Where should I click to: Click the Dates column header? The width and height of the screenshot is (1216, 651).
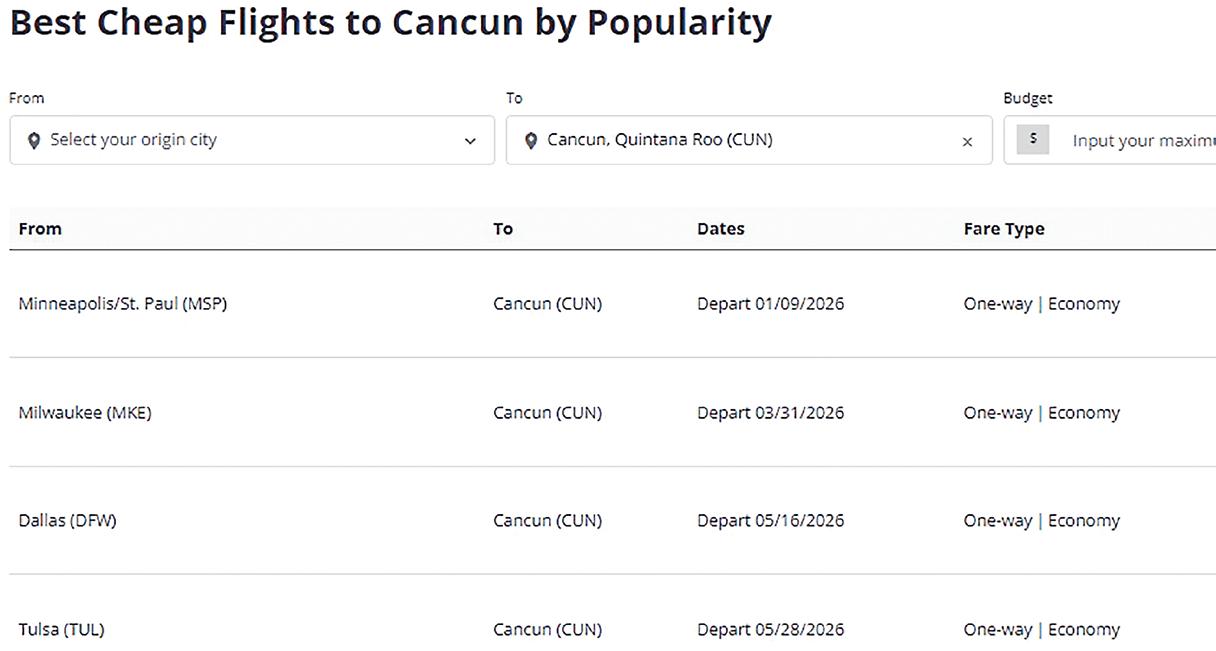coord(720,229)
